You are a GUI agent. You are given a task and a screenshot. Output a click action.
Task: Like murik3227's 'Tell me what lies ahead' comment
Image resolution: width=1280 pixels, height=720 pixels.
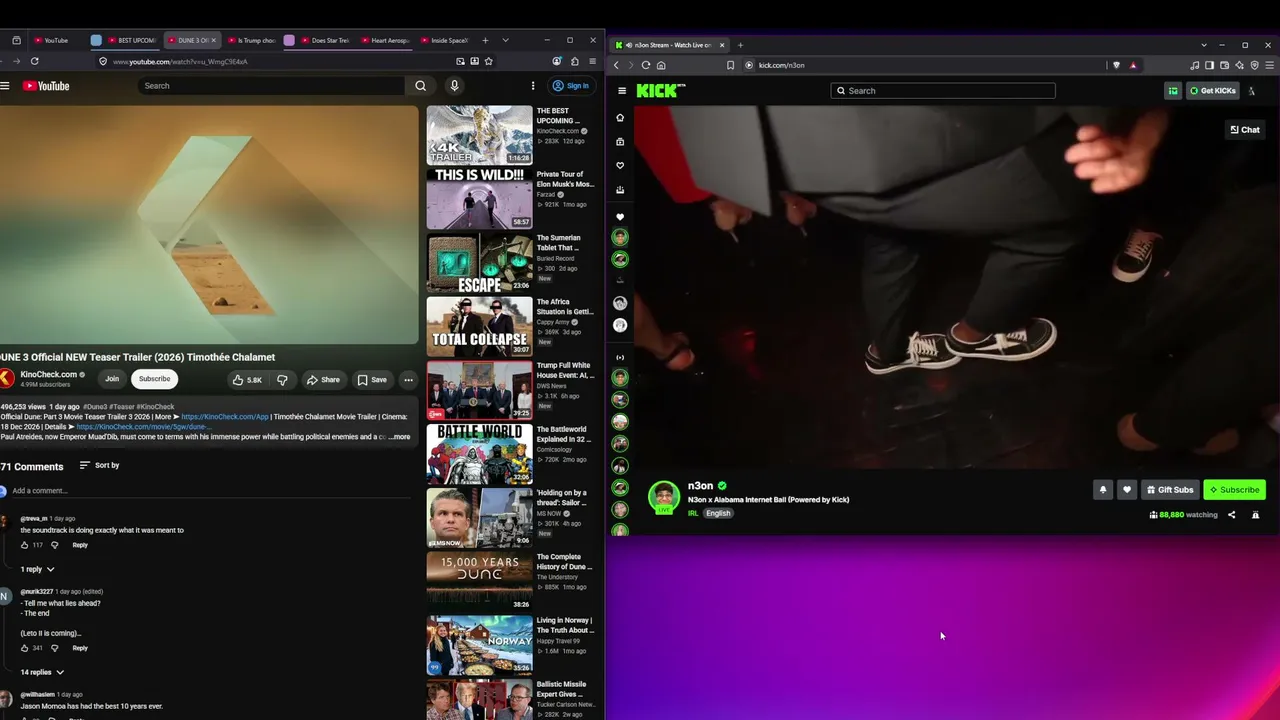pyautogui.click(x=25, y=648)
